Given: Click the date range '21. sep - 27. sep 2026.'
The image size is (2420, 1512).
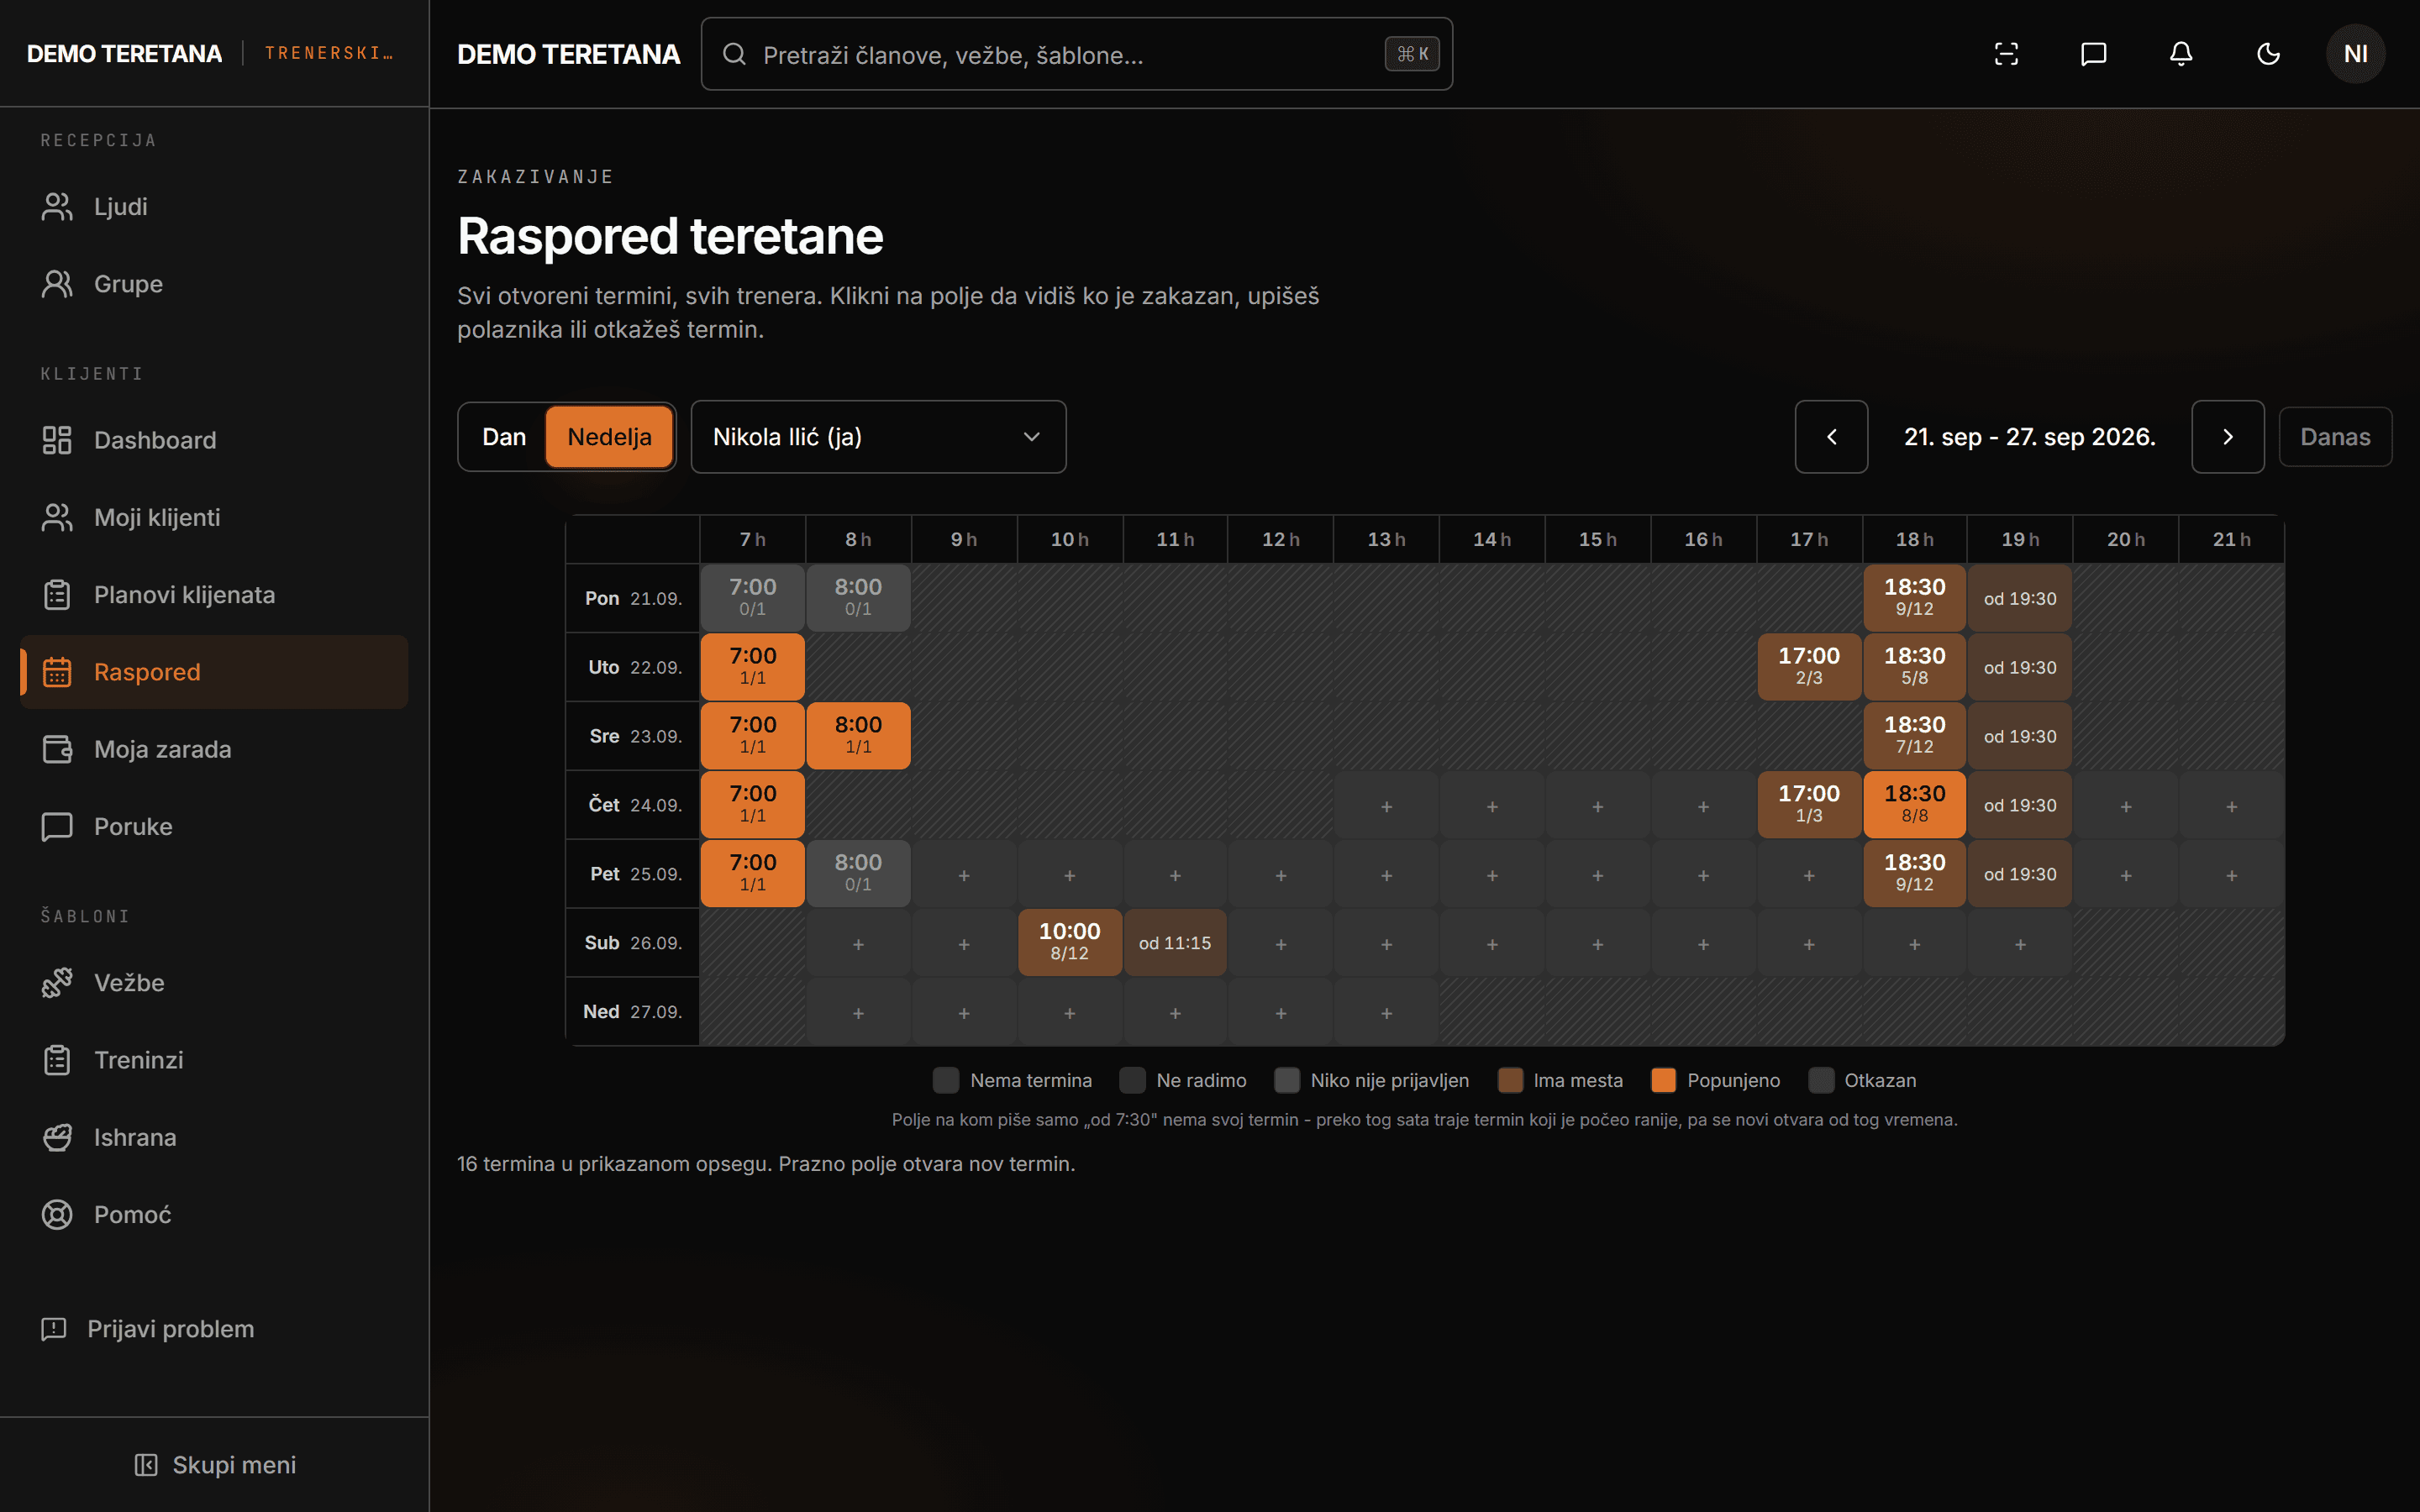Looking at the screenshot, I should pos(2029,437).
